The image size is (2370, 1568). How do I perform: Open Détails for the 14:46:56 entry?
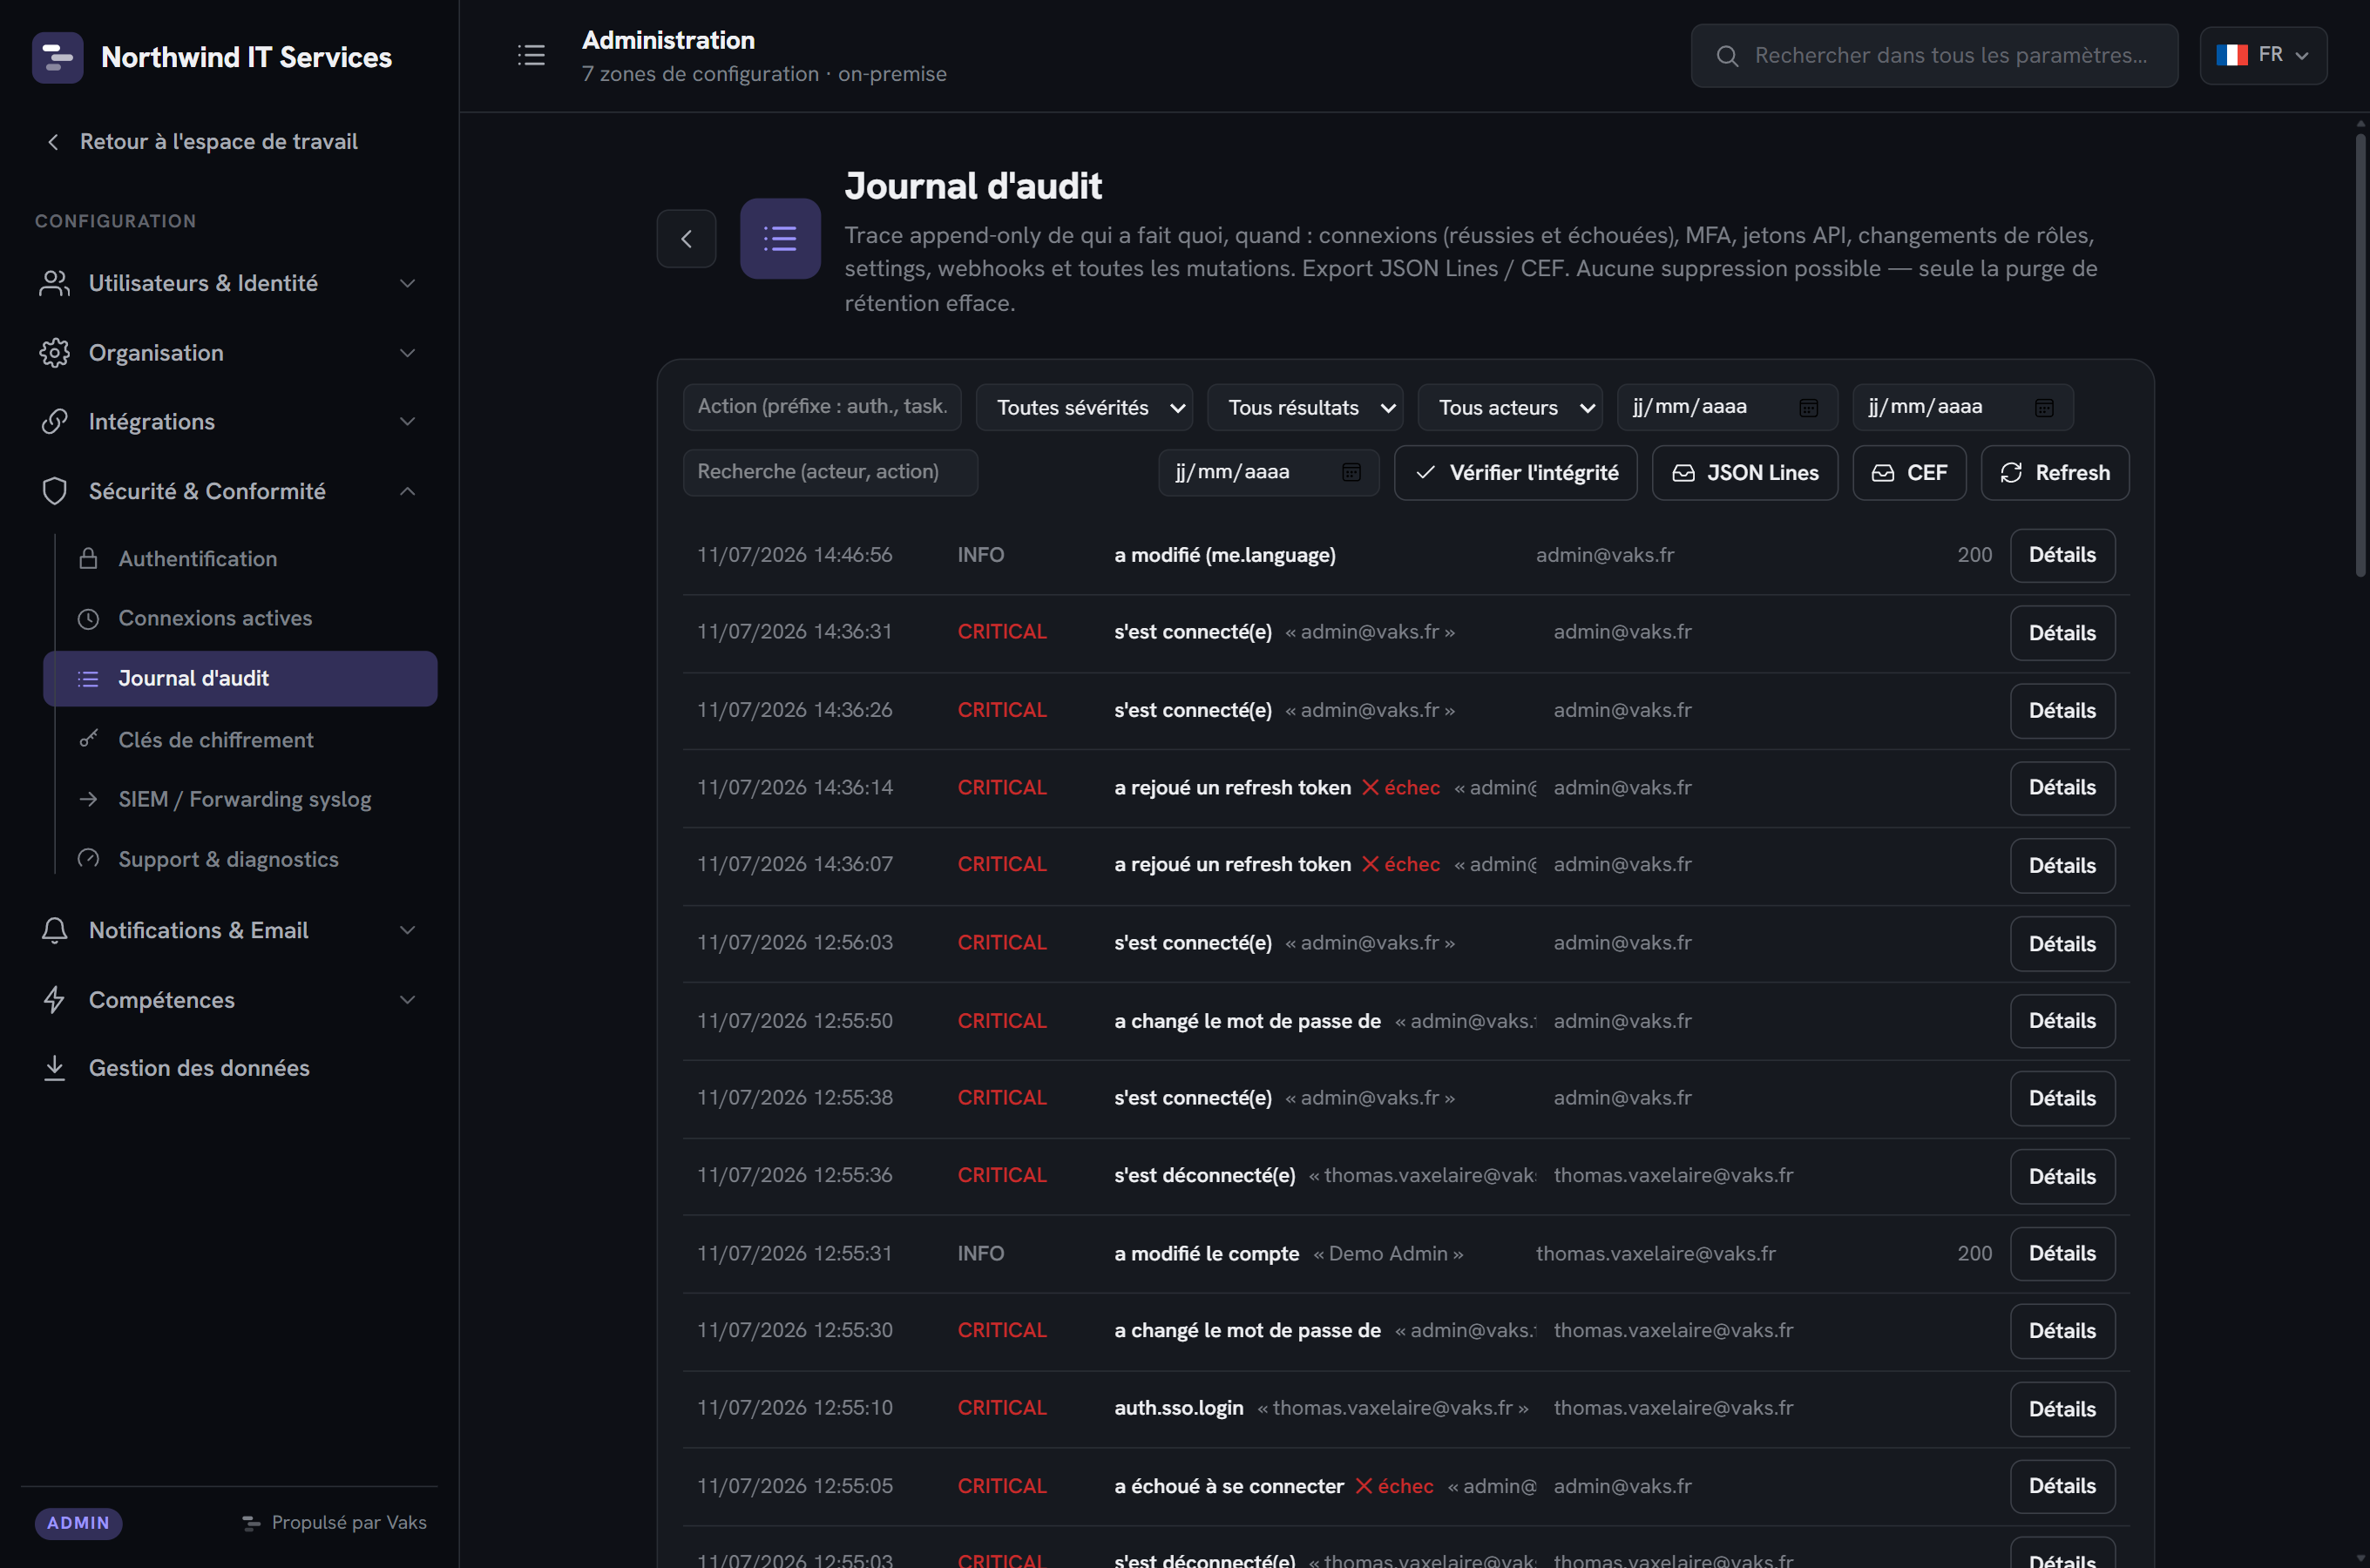click(2062, 555)
